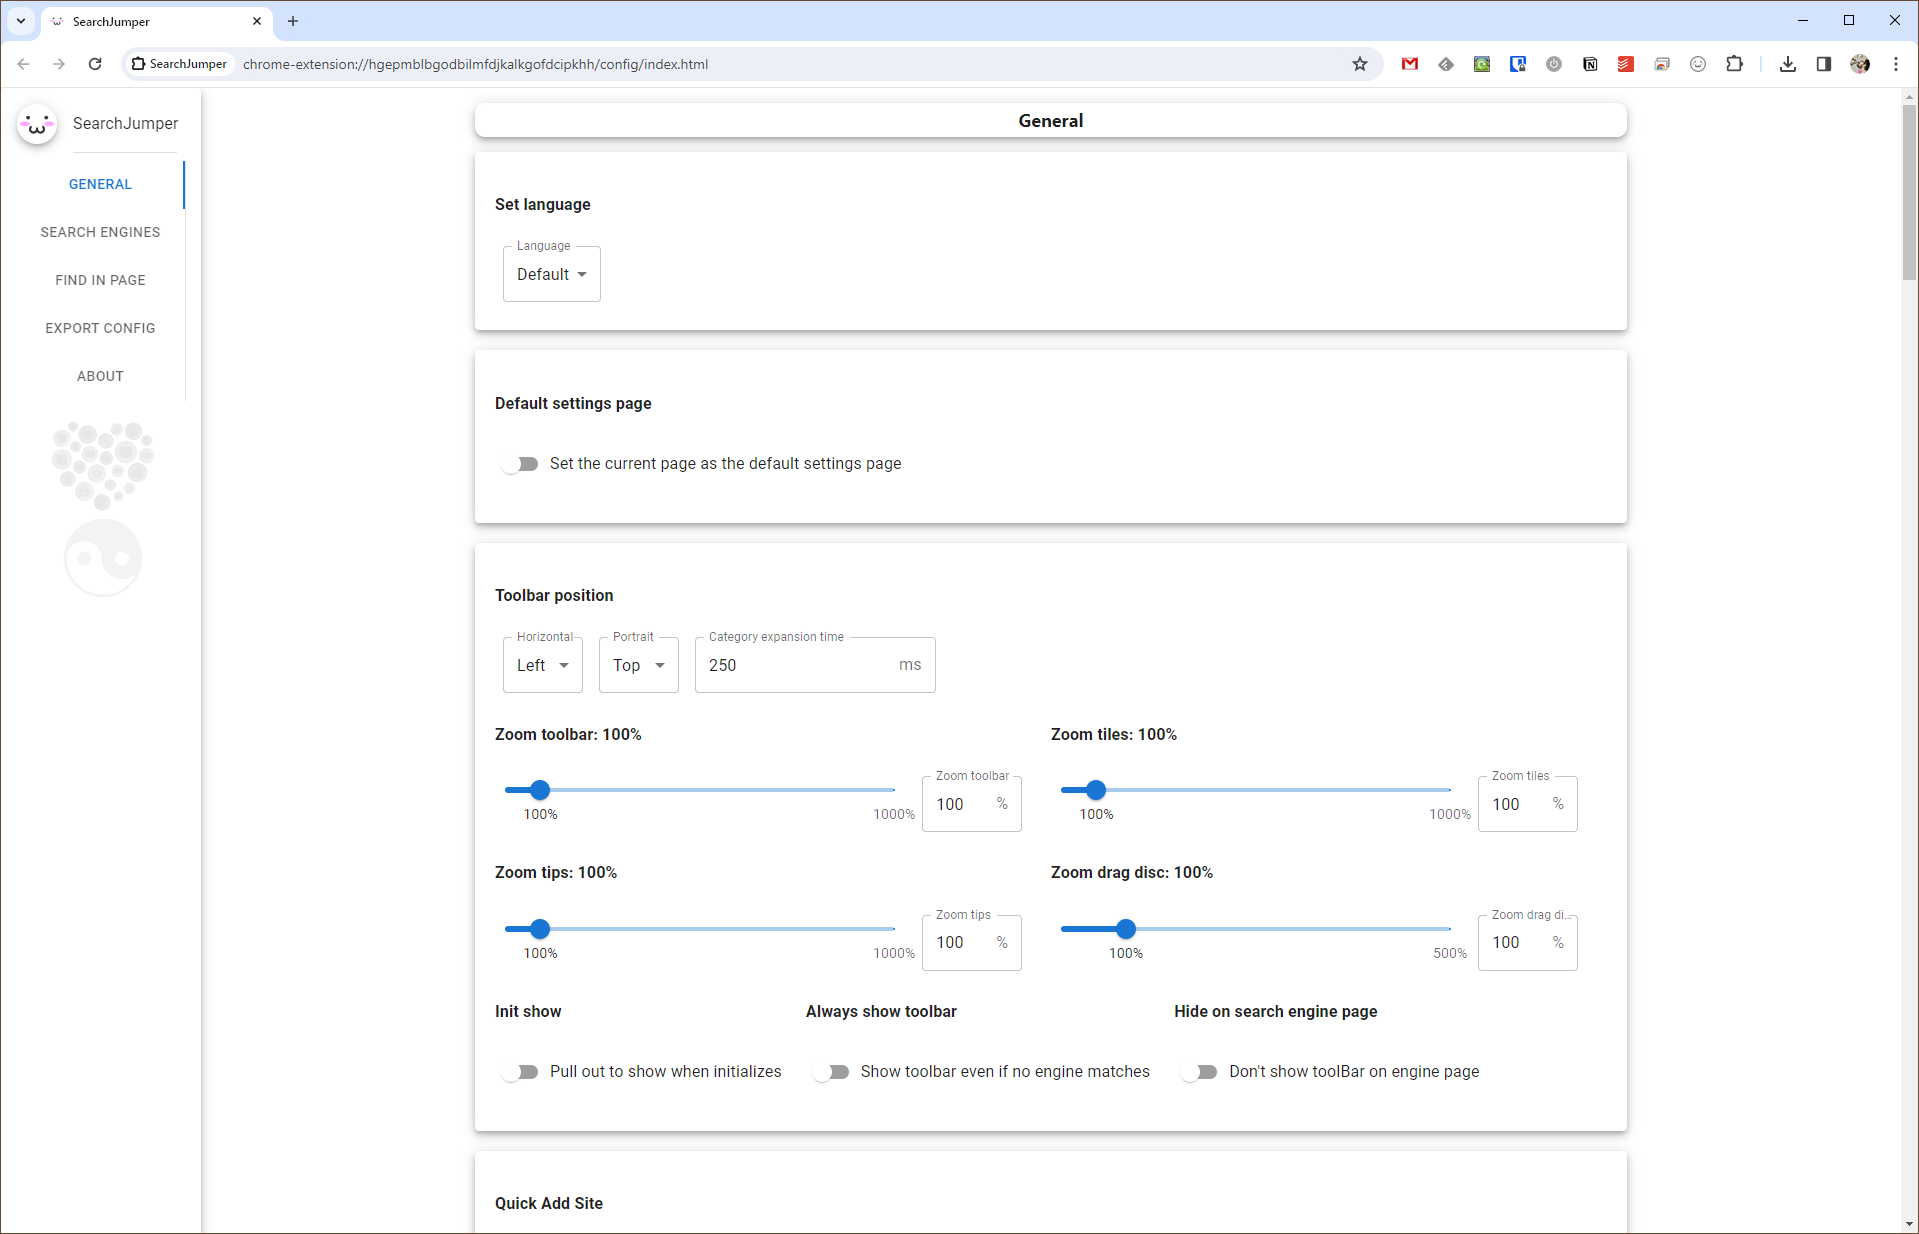This screenshot has width=1919, height=1234.
Task: Open the Search Engines sidebar tab
Action: pos(100,232)
